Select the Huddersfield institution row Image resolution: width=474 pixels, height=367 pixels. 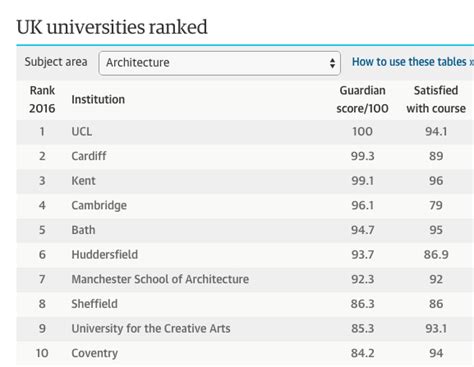point(245,255)
